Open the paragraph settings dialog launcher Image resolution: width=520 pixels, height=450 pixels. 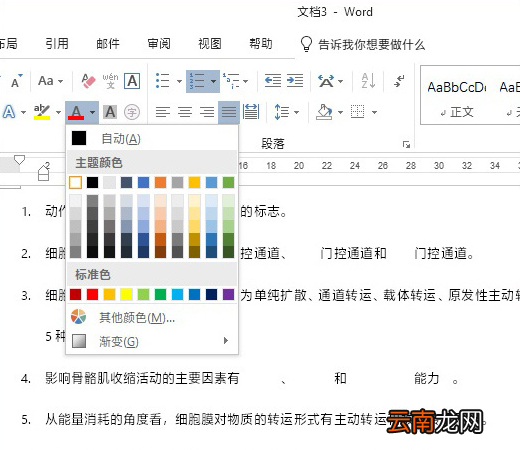(x=406, y=144)
